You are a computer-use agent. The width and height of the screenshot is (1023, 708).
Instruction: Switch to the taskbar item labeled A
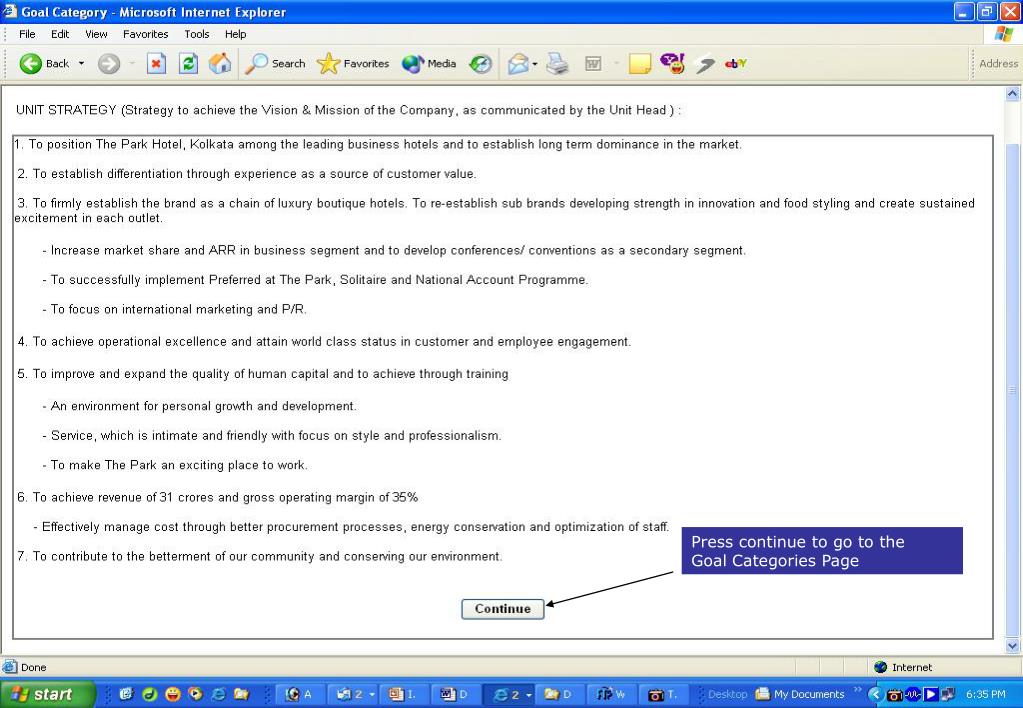click(299, 694)
